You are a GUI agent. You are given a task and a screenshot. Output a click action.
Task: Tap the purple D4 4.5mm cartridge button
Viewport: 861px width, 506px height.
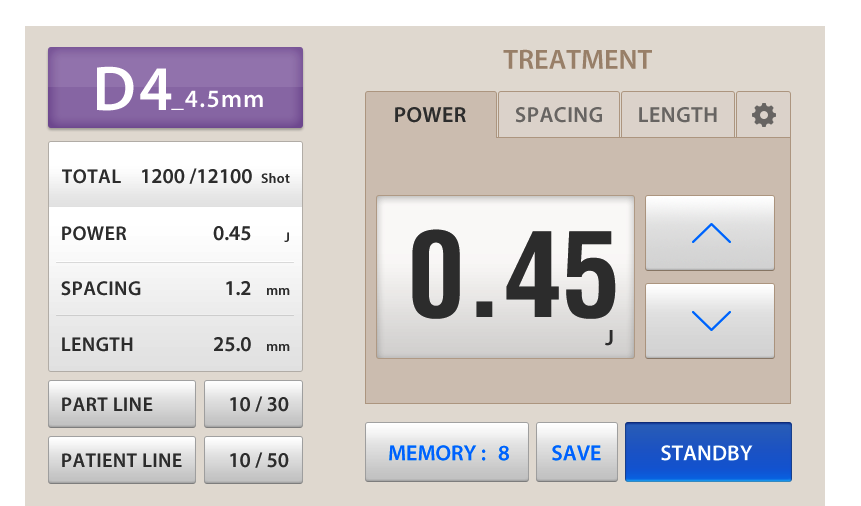(175, 88)
